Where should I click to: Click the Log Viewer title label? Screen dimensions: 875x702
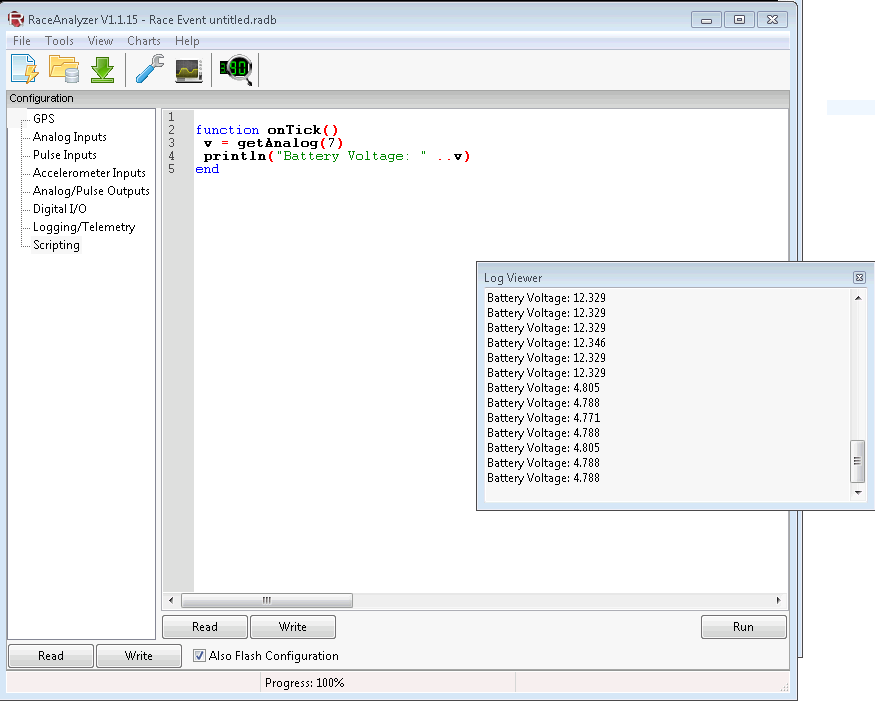click(x=513, y=278)
